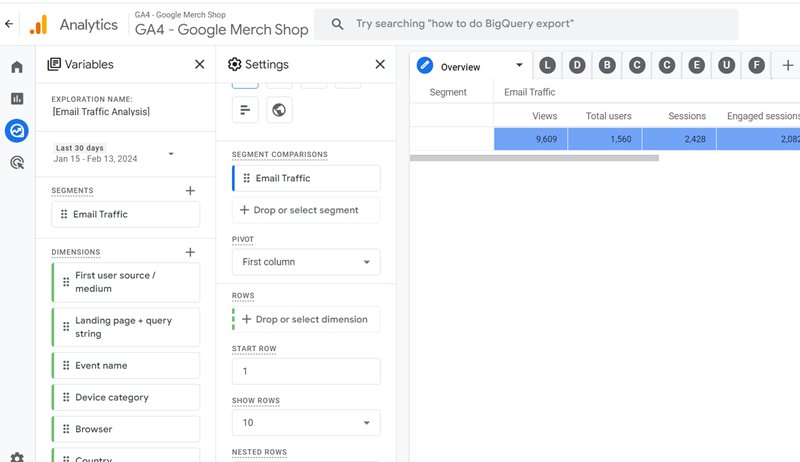Select the bar chart visualization icon
The height and width of the screenshot is (462, 800).
[245, 110]
